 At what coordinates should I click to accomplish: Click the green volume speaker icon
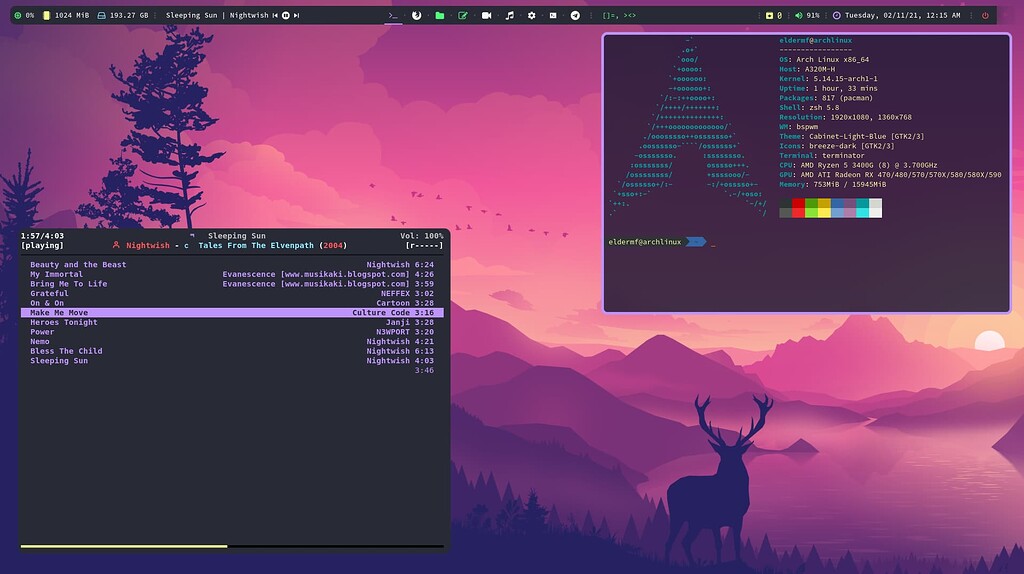click(799, 15)
